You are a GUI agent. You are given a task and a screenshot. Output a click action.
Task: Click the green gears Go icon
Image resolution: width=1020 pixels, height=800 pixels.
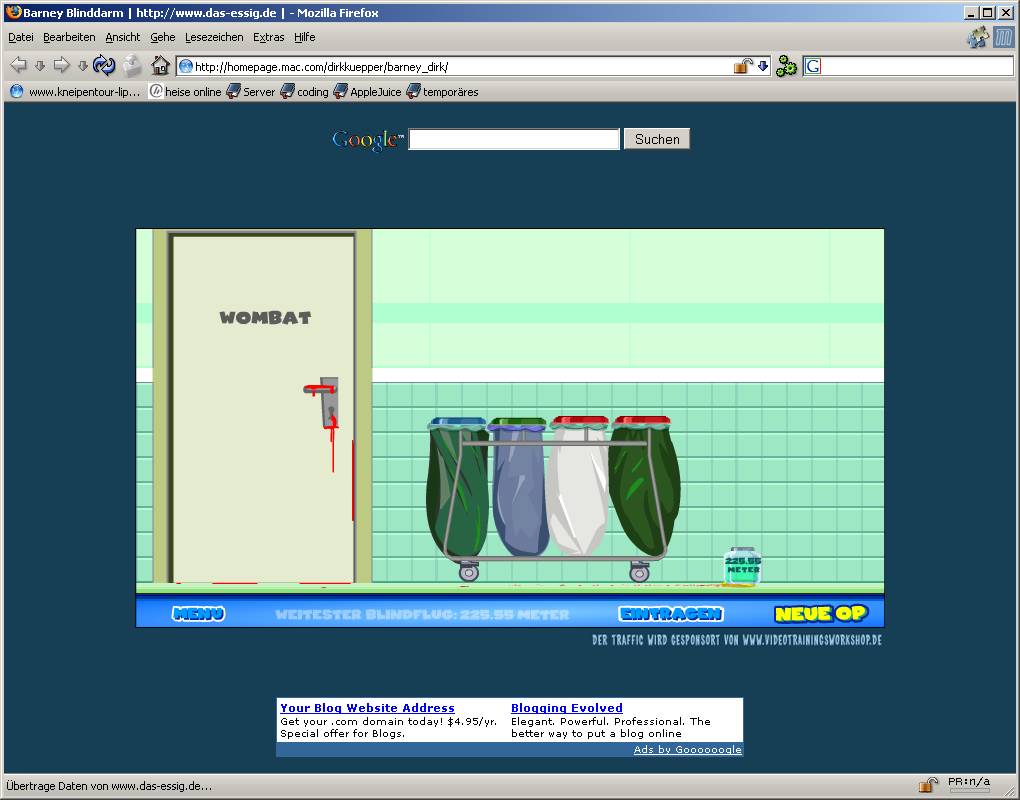(x=787, y=67)
